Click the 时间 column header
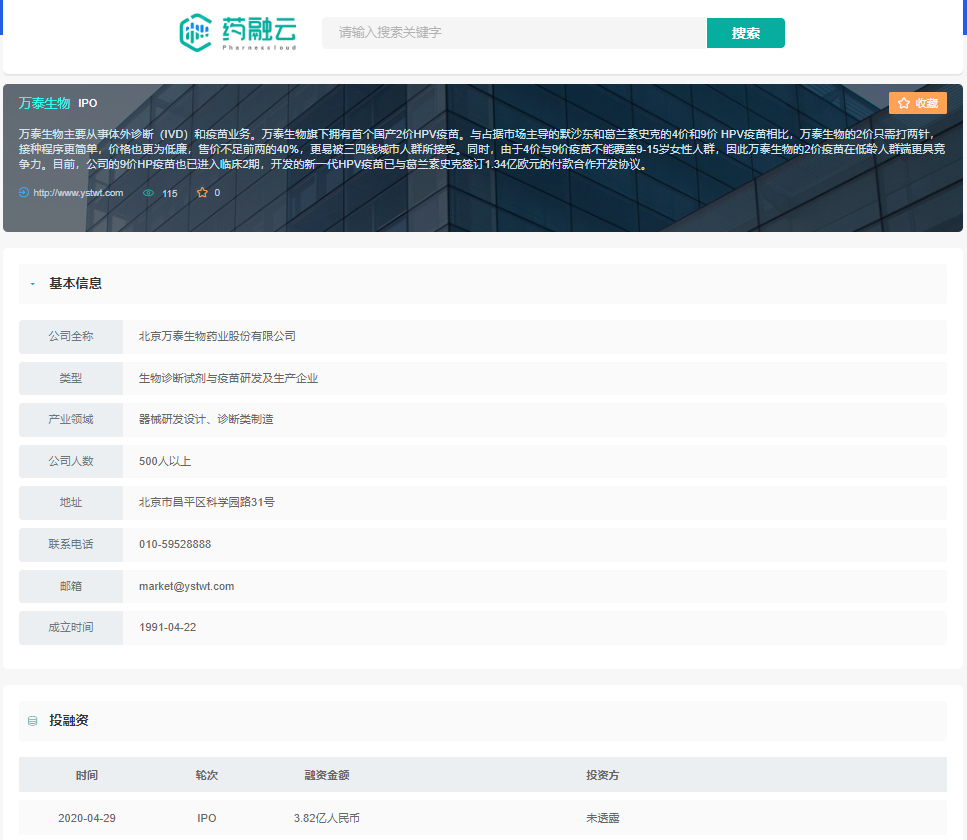 click(87, 775)
